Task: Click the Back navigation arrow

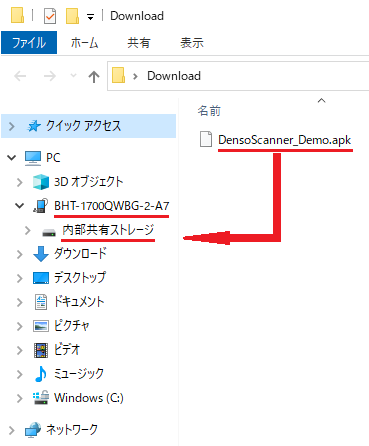Action: (20, 76)
